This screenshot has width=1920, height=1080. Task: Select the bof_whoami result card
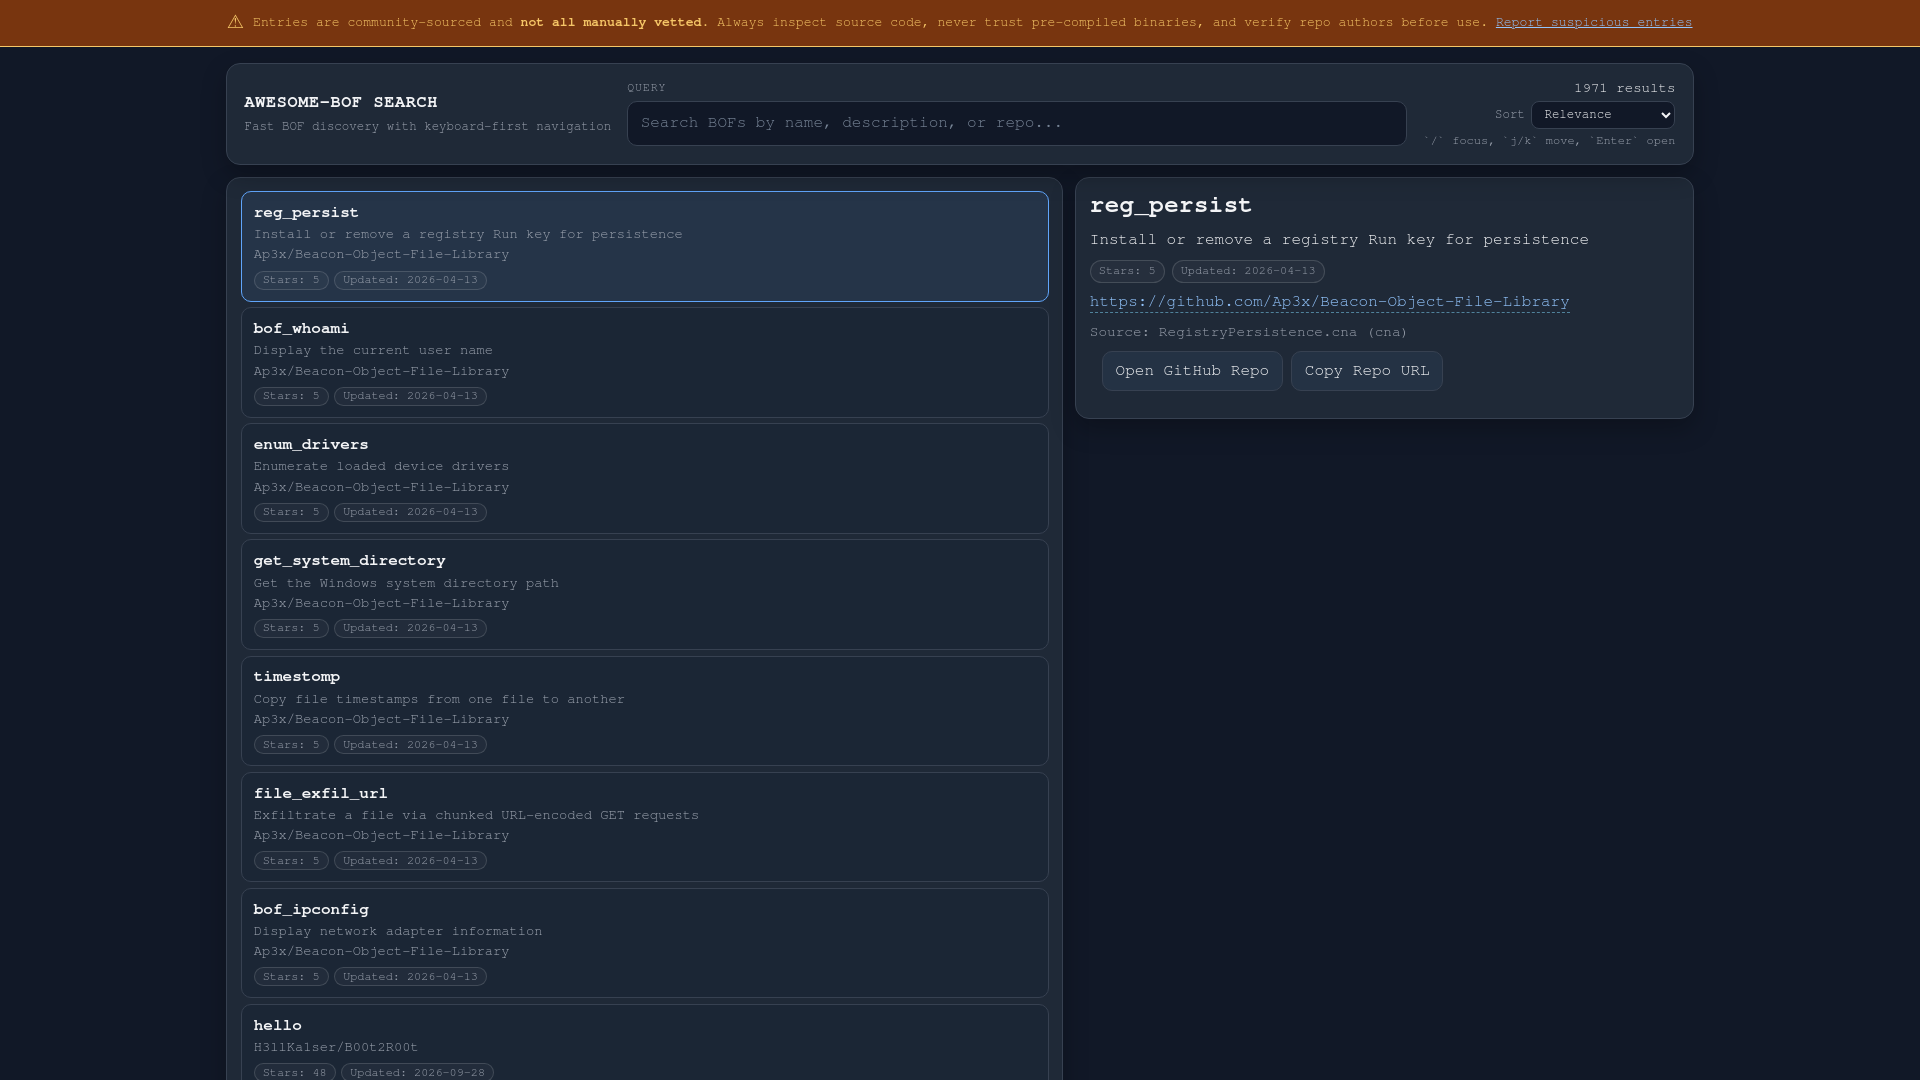tap(644, 362)
